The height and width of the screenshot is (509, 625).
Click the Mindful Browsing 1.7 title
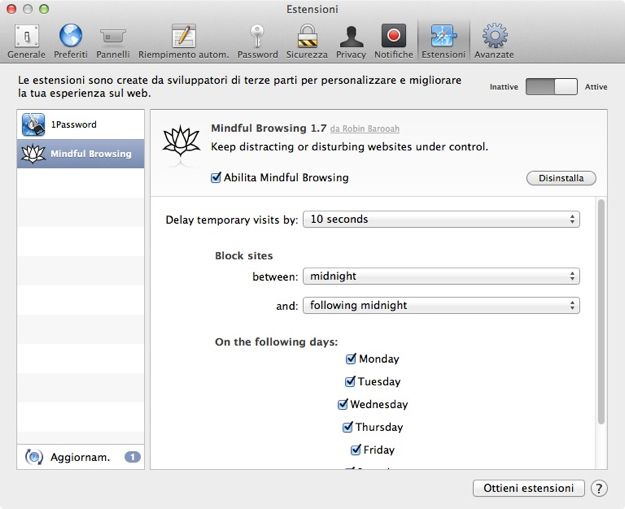269,128
